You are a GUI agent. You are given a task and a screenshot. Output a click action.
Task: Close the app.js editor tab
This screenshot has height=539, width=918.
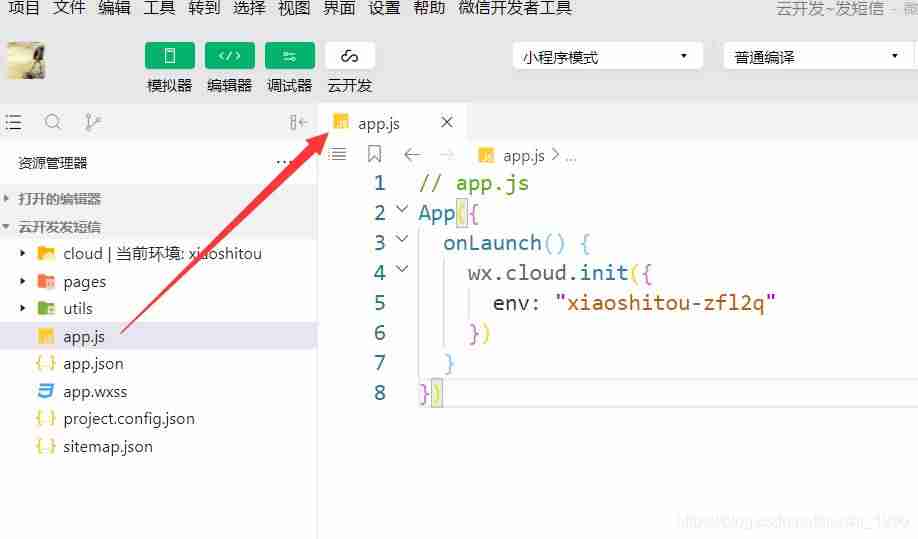click(447, 122)
